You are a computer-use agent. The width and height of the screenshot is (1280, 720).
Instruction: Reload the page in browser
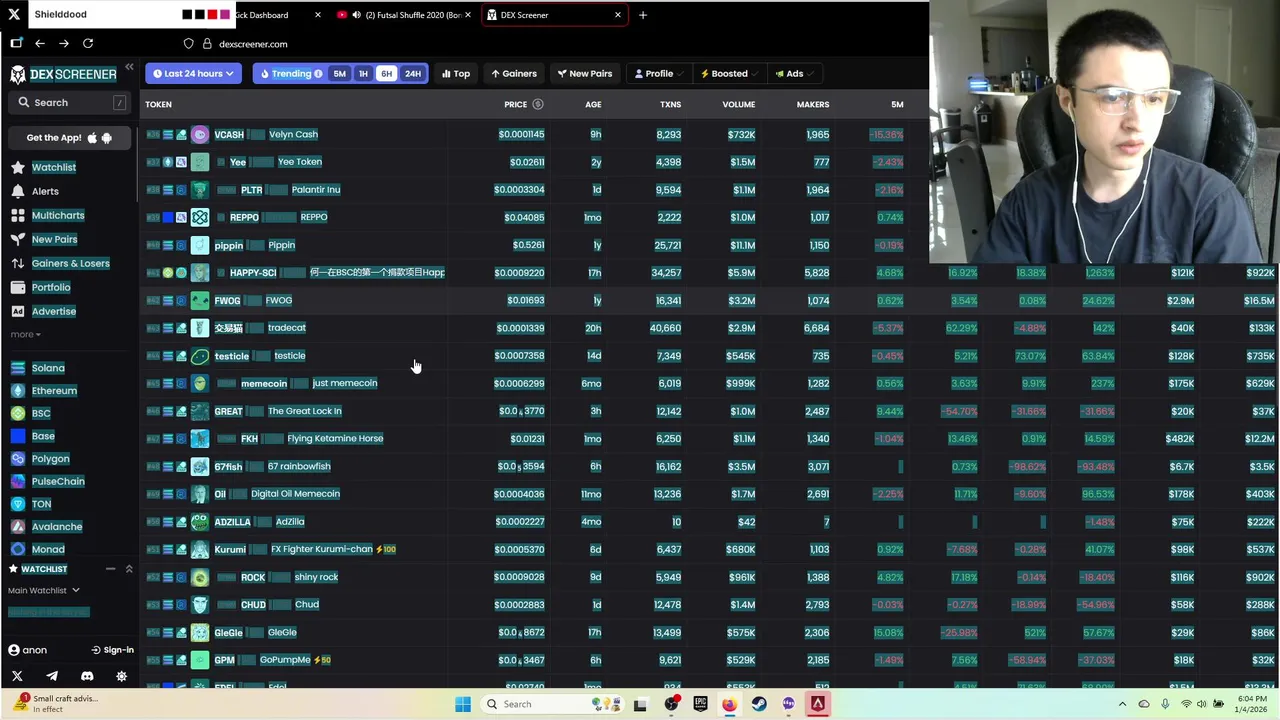coord(88,43)
